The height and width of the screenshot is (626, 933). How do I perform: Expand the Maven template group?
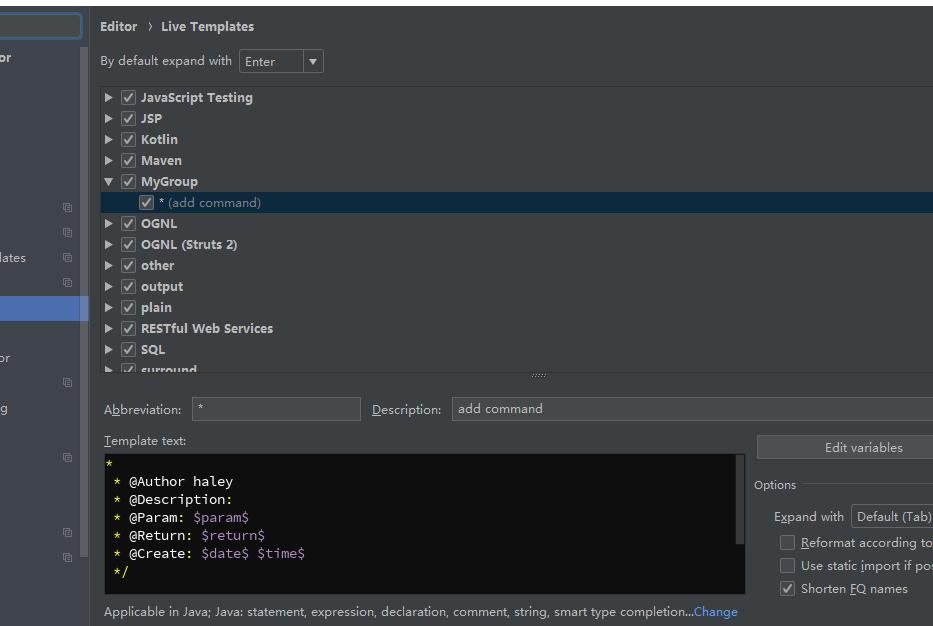click(x=108, y=161)
